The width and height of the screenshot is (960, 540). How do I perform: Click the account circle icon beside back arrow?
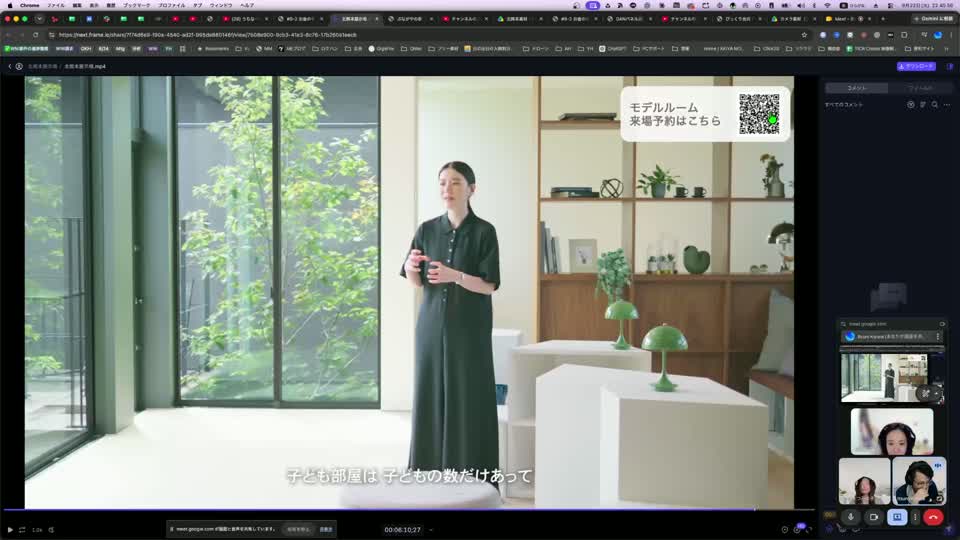[x=19, y=66]
